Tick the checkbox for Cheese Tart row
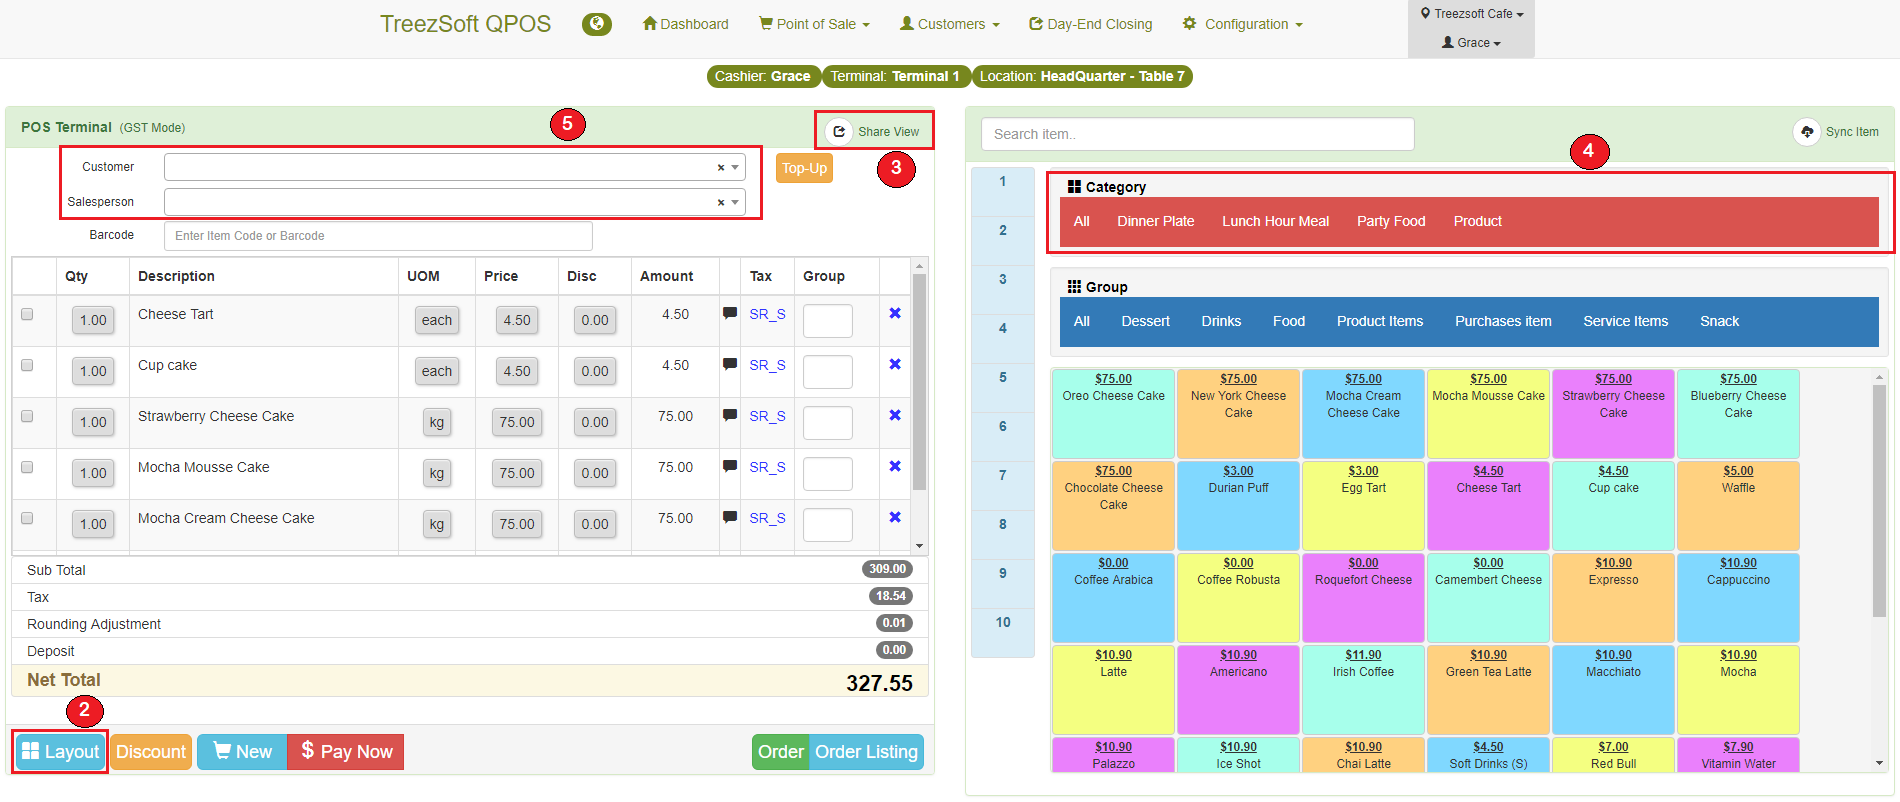The width and height of the screenshot is (1900, 802). 27,314
